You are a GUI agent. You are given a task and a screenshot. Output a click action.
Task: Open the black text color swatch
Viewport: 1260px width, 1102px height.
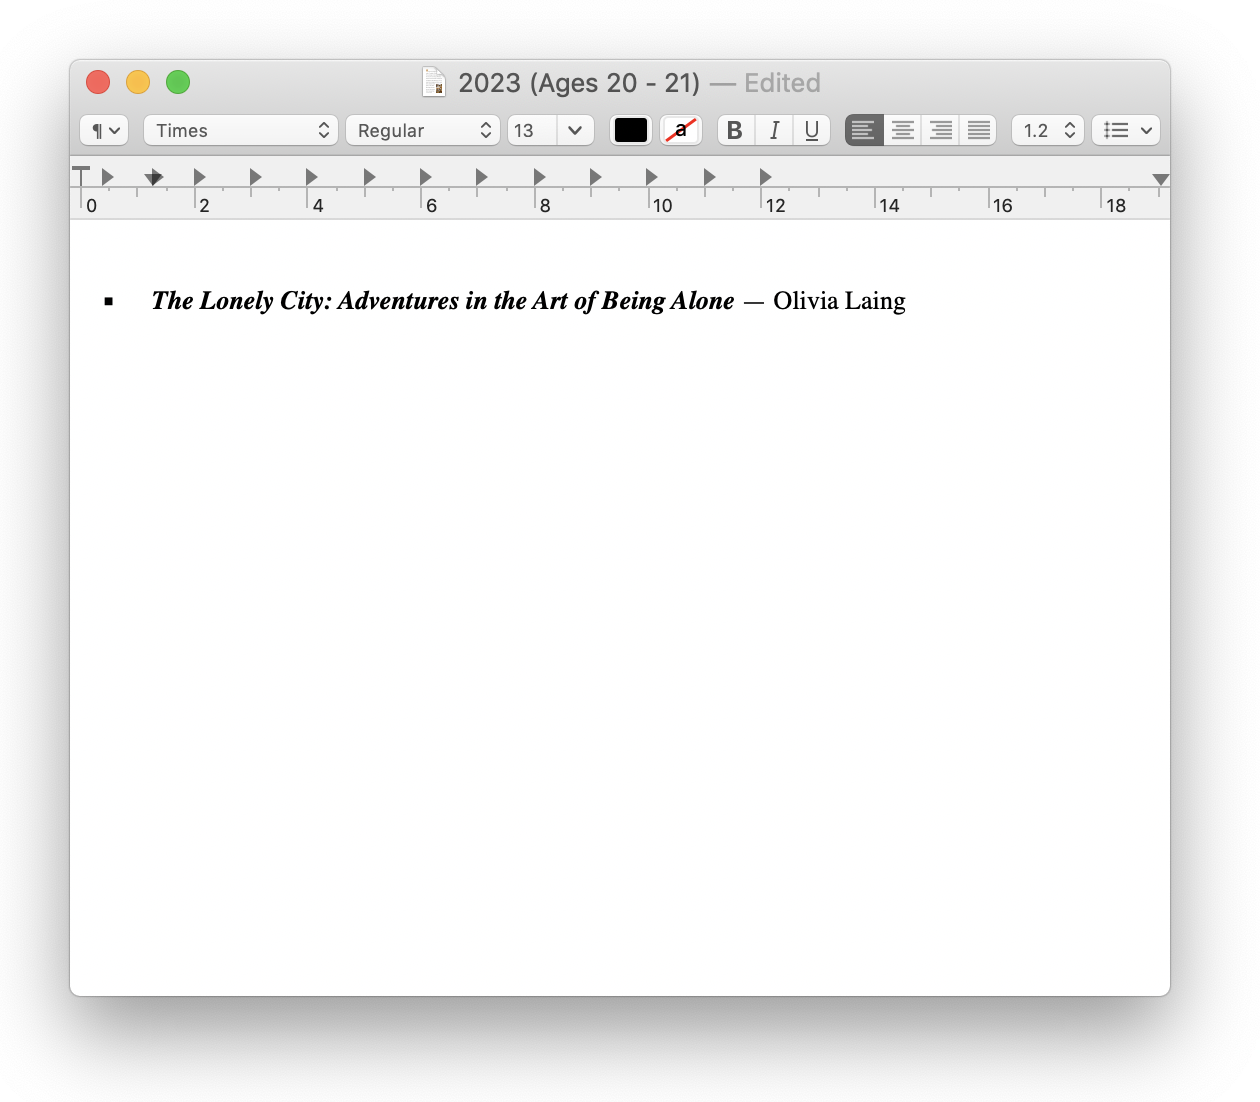[631, 131]
